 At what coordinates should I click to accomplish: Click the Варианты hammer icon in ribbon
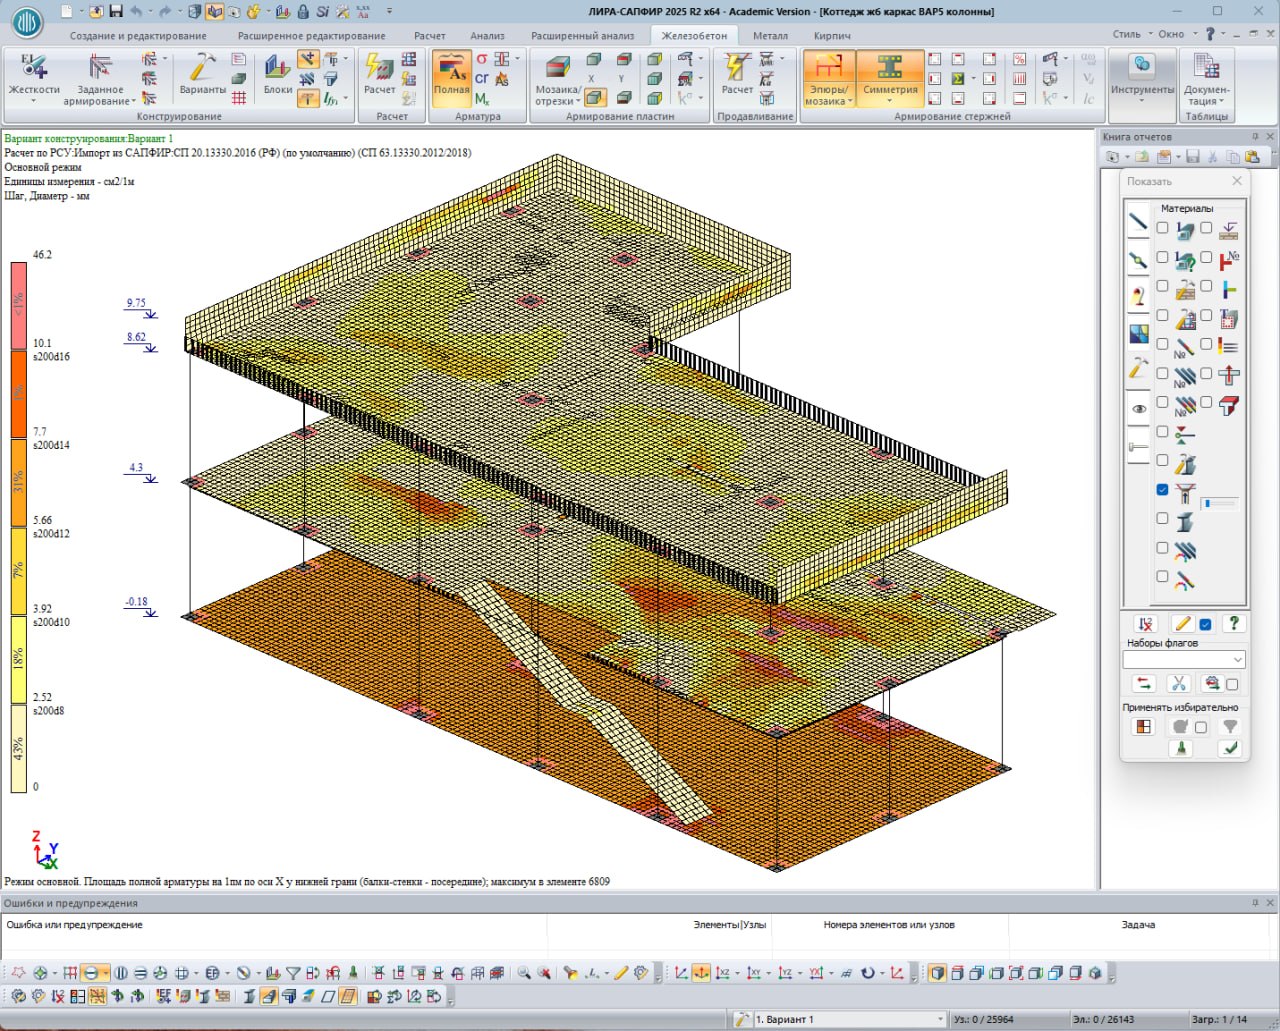click(x=202, y=68)
